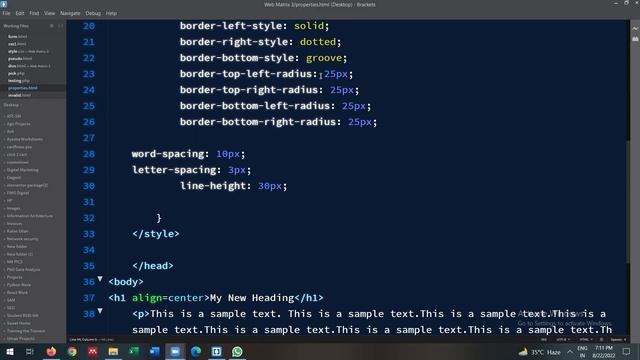Launch Firefox from the taskbar
This screenshot has height=360, width=640.
(x=51, y=351)
